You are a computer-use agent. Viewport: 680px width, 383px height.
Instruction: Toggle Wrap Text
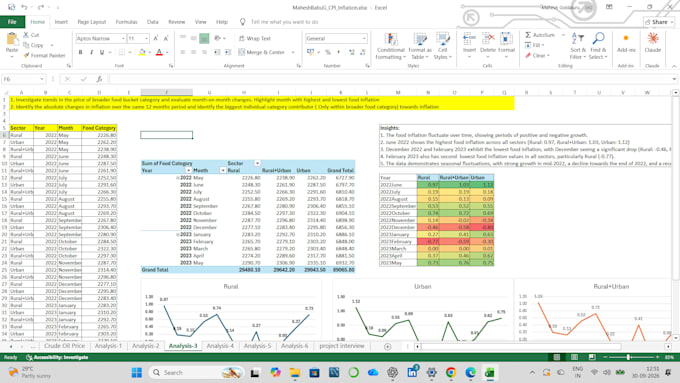click(x=255, y=39)
